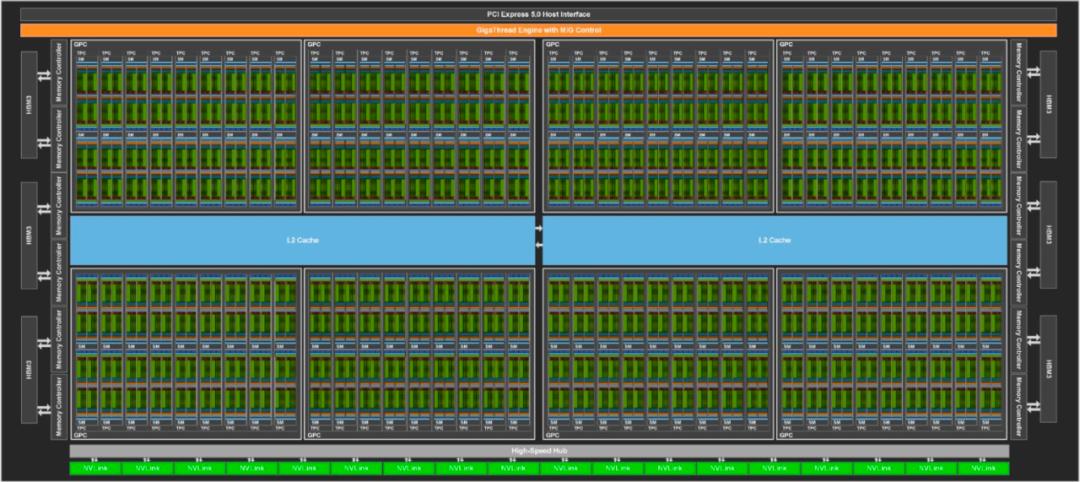Select the middle HBM3 block on left side

click(x=29, y=240)
